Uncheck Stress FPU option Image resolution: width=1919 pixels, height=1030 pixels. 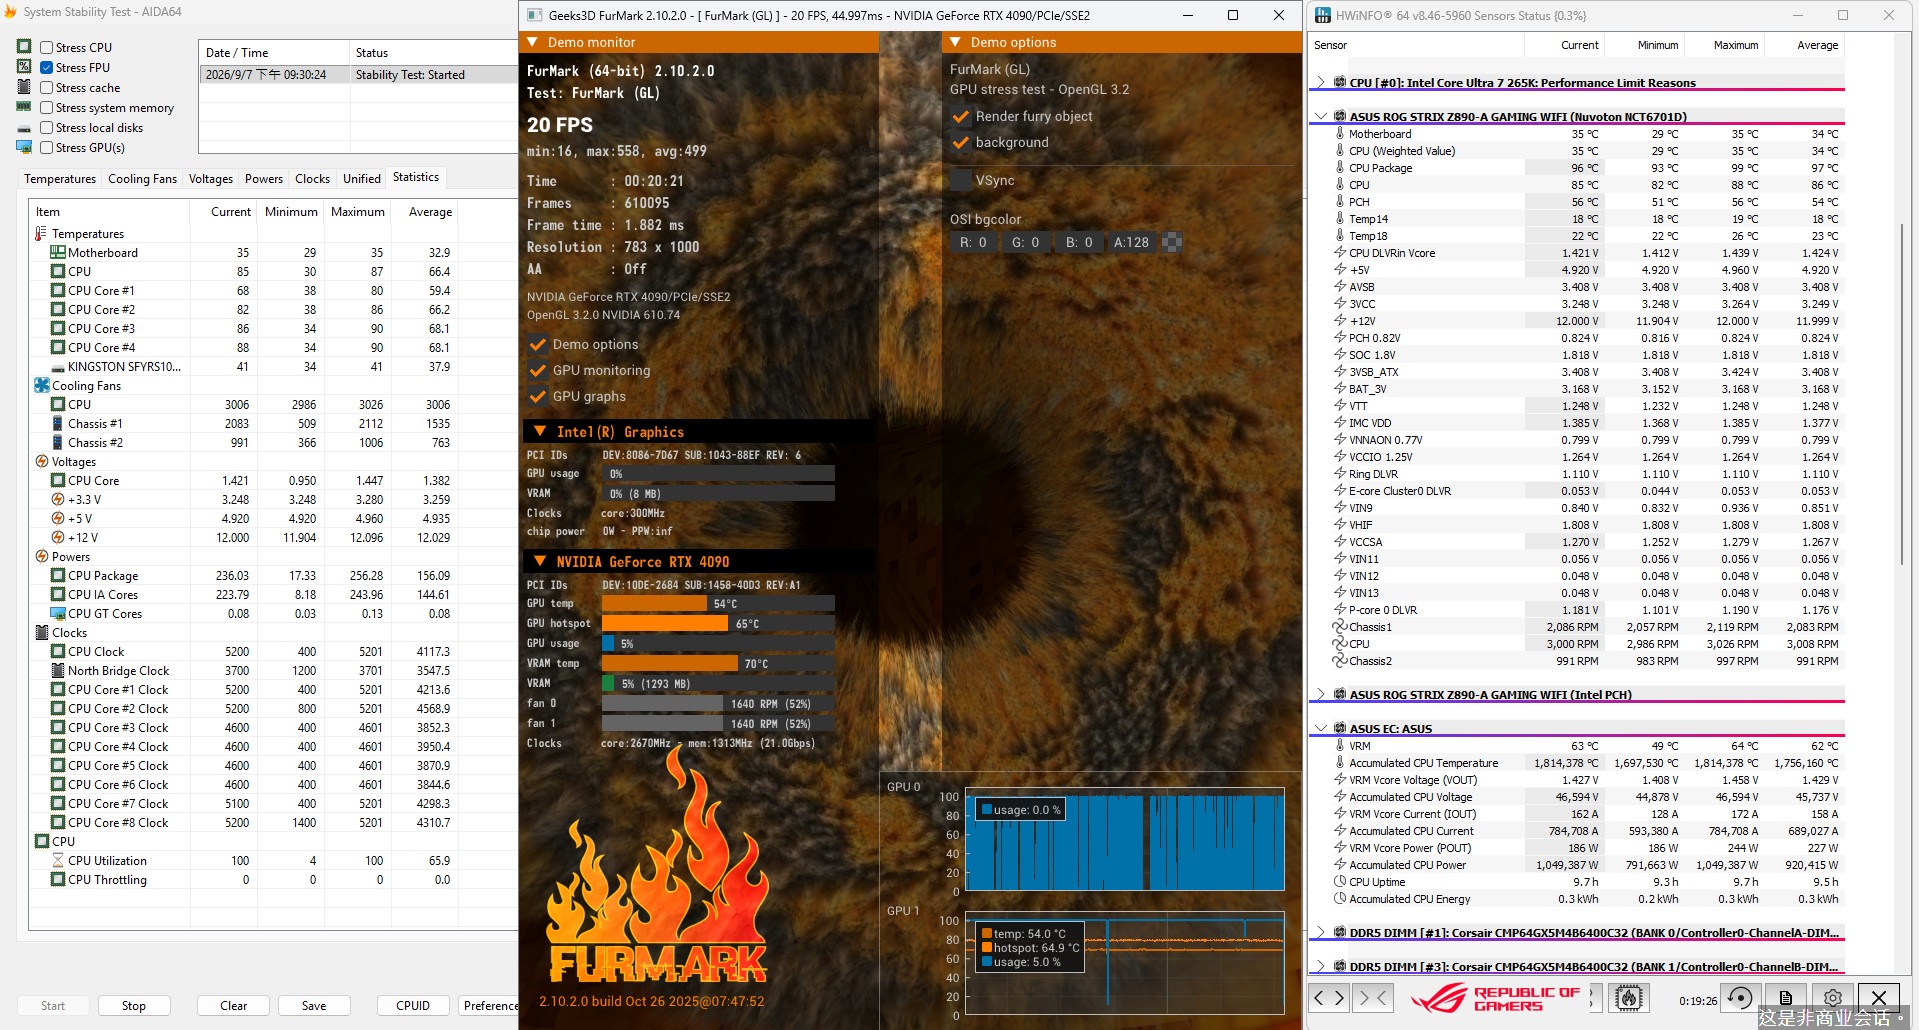pos(46,67)
